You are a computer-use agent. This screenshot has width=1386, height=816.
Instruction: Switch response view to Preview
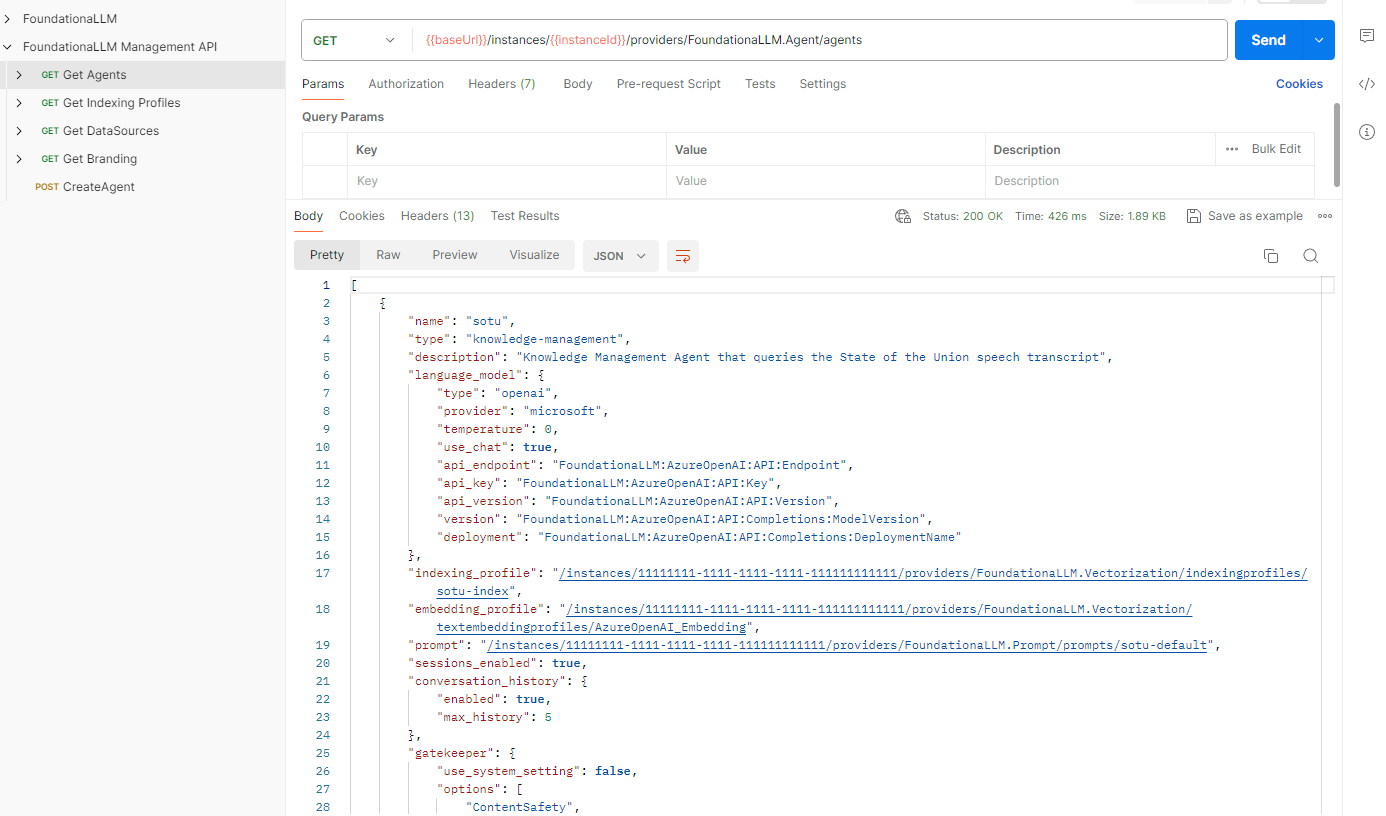point(455,255)
